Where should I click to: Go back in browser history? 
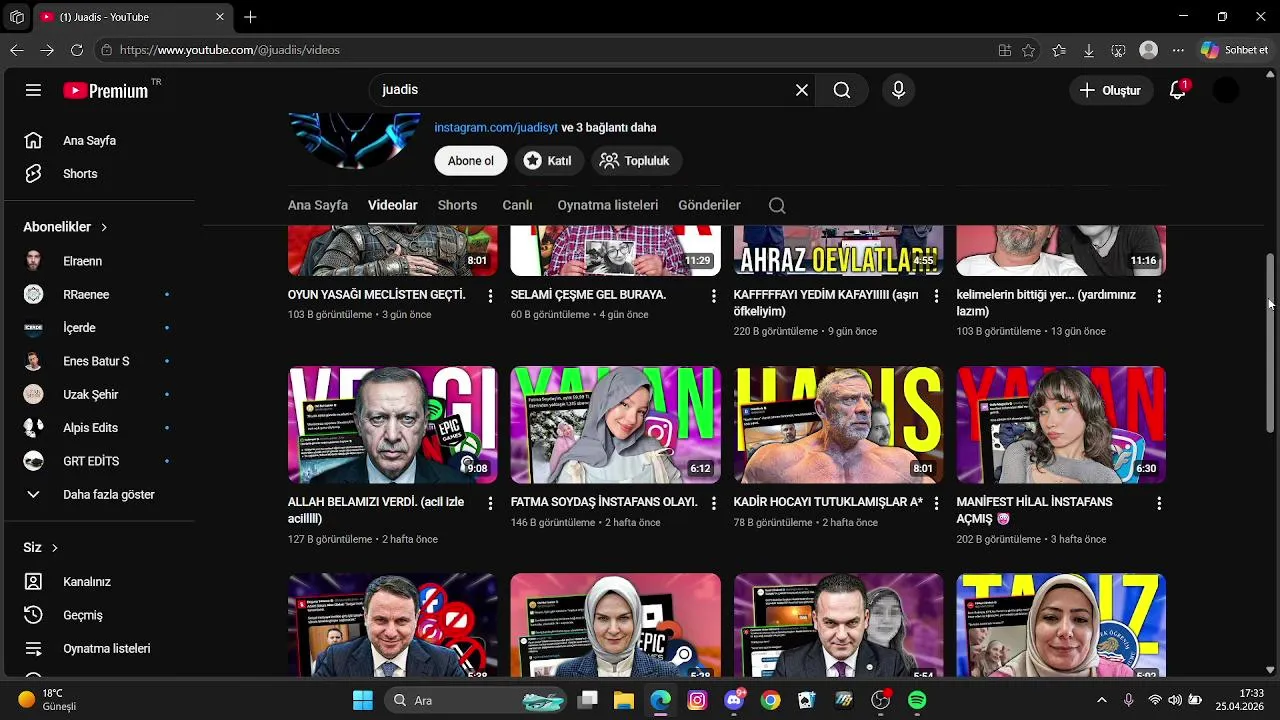coord(17,50)
